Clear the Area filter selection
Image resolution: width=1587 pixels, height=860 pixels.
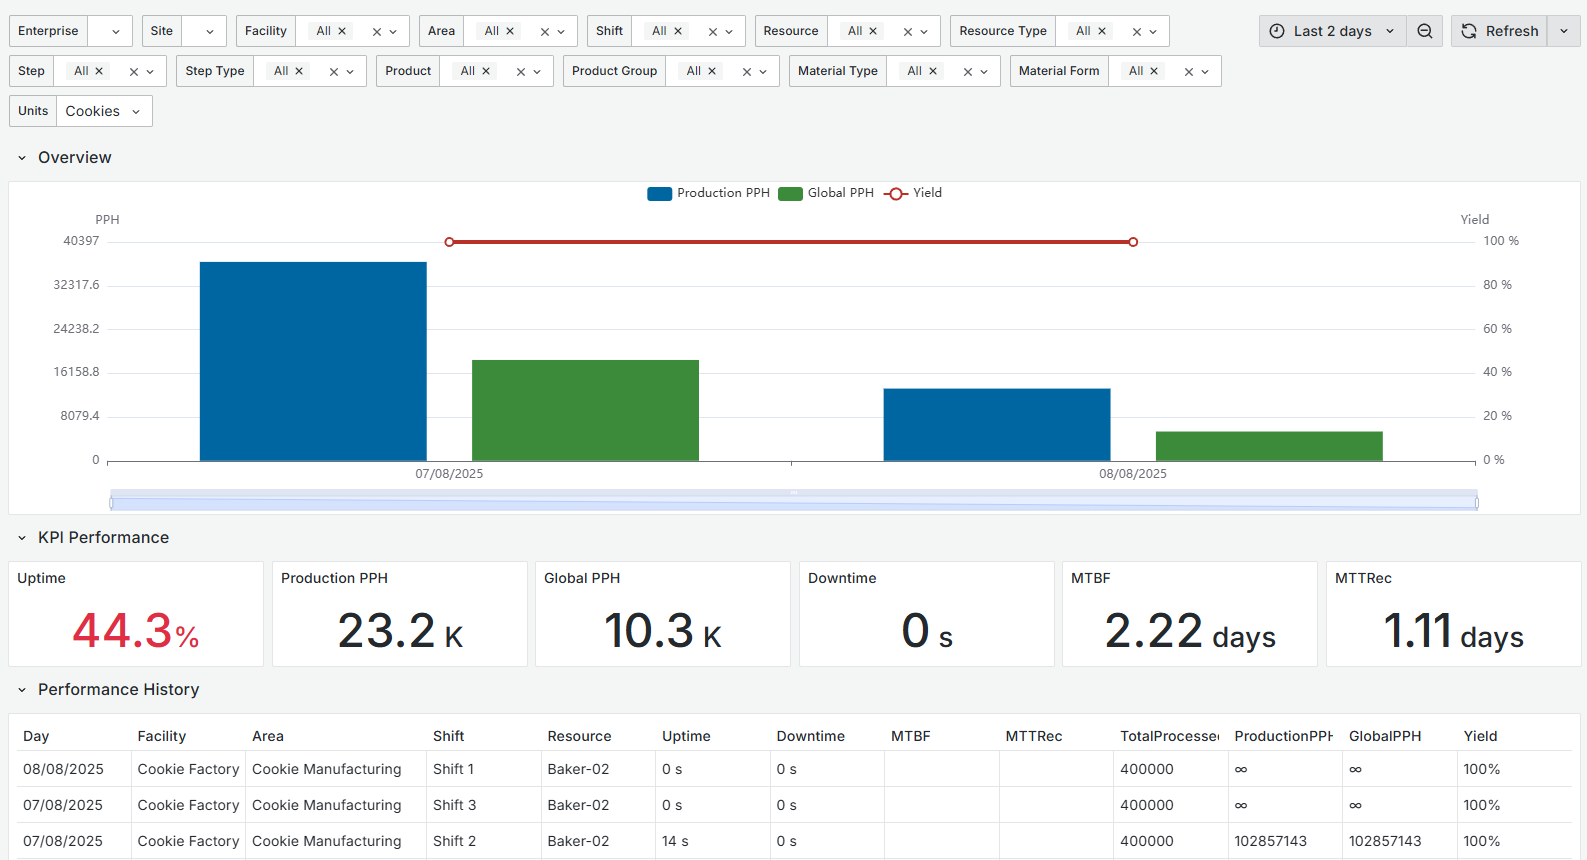point(545,32)
